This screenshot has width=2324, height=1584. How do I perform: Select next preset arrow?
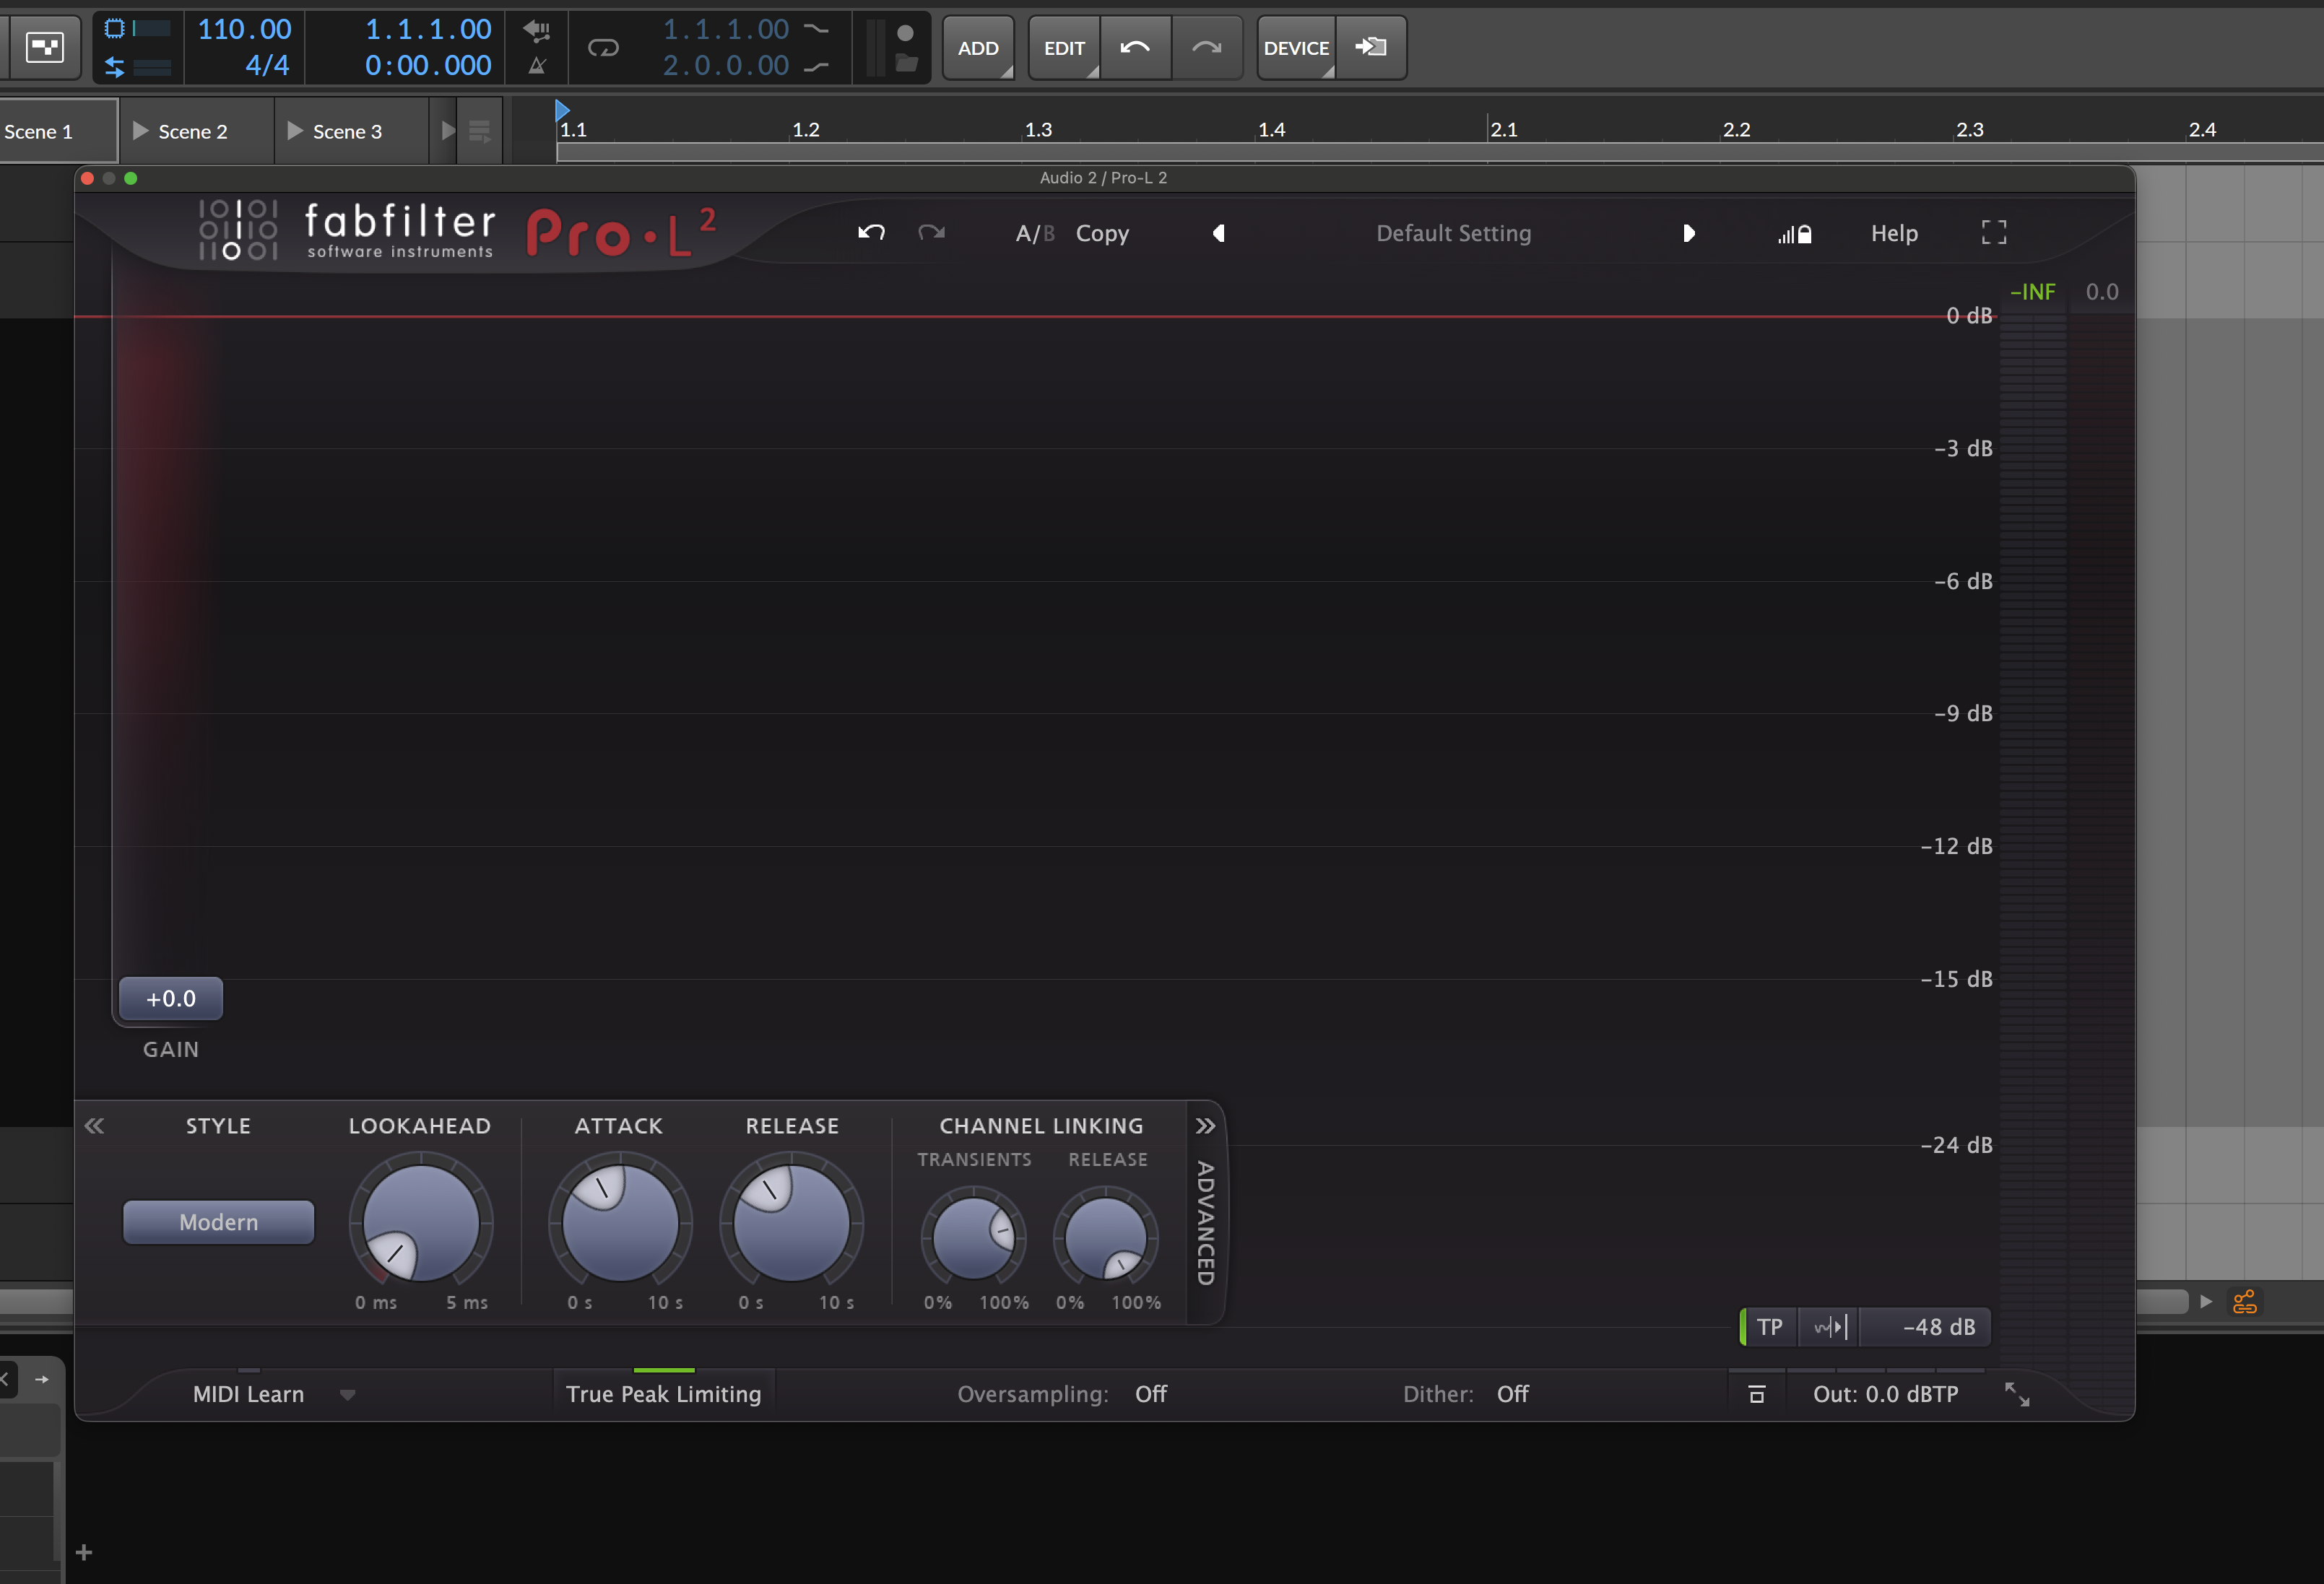1688,233
